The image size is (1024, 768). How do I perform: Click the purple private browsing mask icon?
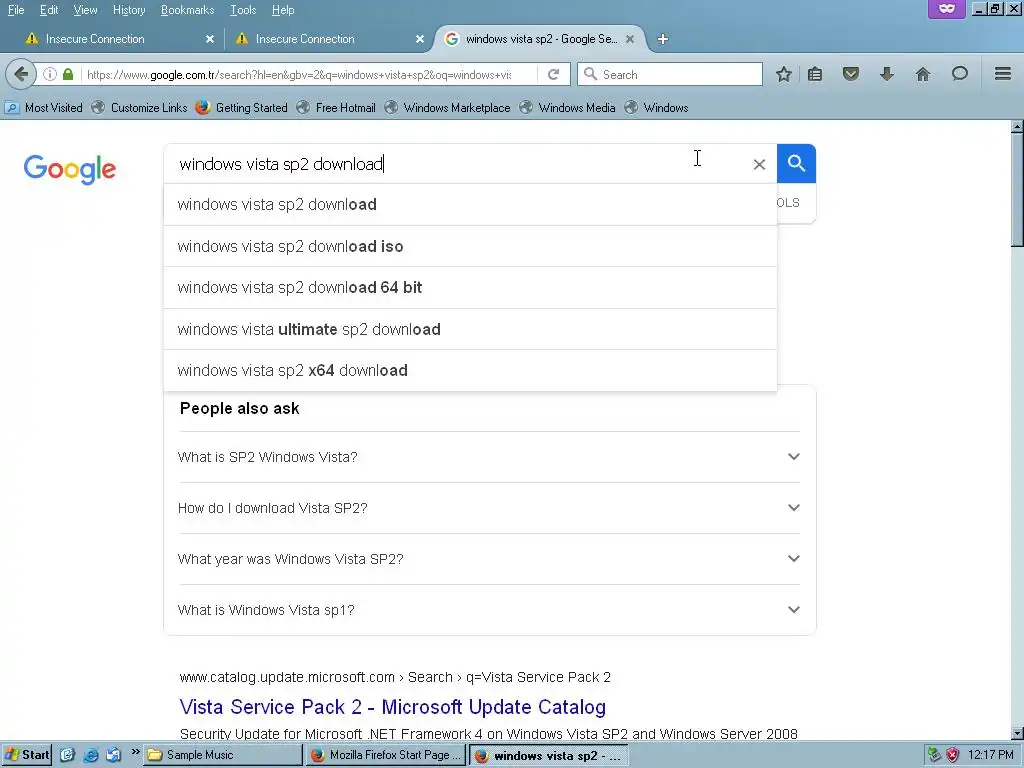(x=947, y=9)
